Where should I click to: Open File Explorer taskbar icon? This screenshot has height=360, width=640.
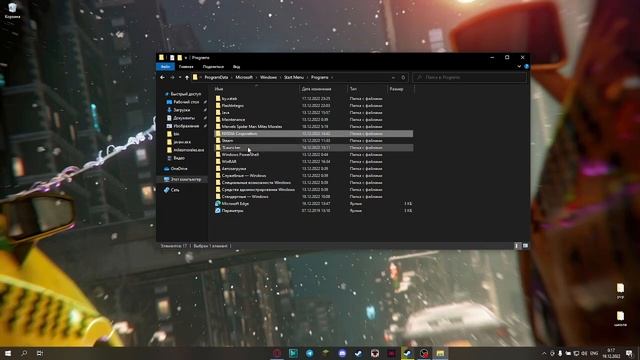[x=440, y=353]
